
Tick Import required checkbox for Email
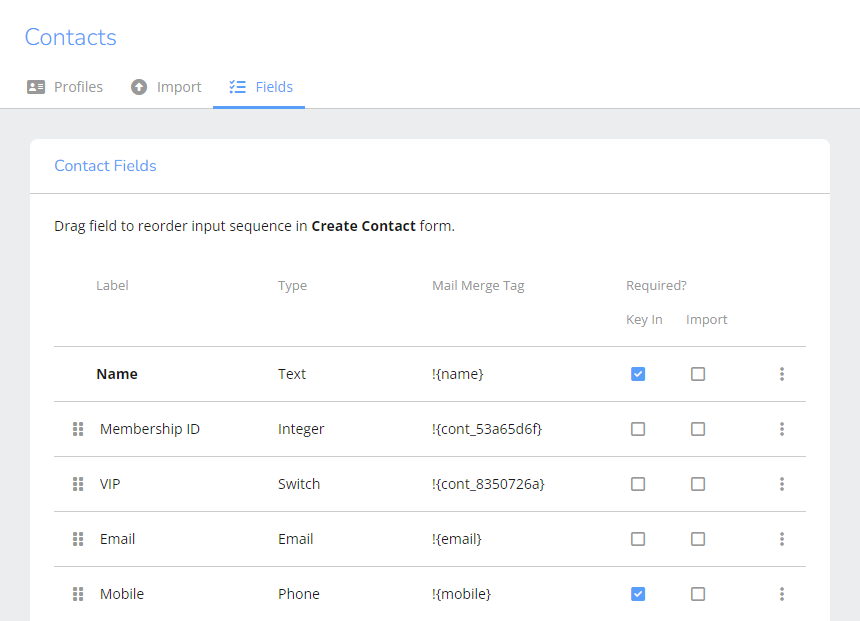698,539
